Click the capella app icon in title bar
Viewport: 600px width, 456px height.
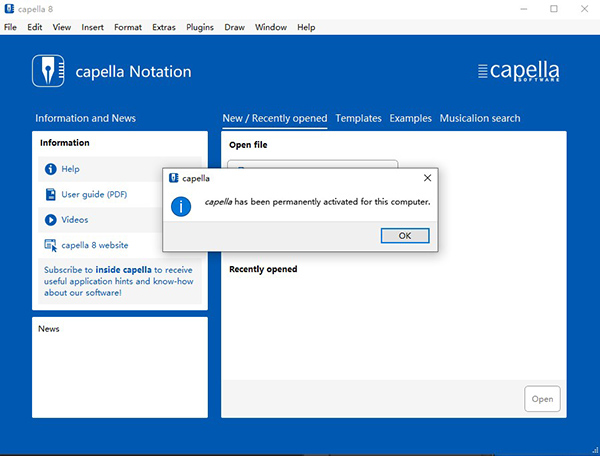pos(9,8)
